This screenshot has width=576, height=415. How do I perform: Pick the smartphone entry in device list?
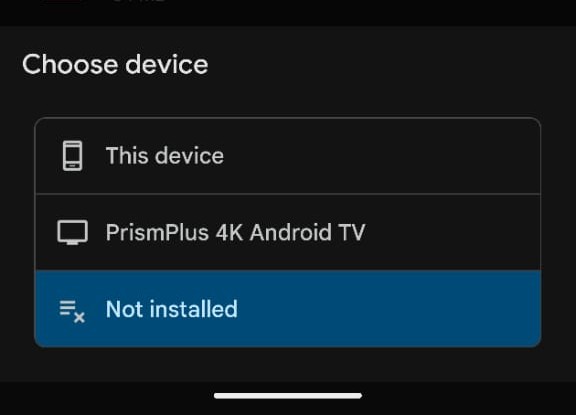288,156
